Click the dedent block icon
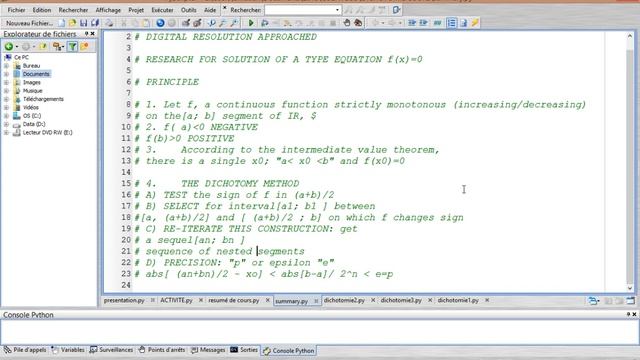 (x=423, y=23)
